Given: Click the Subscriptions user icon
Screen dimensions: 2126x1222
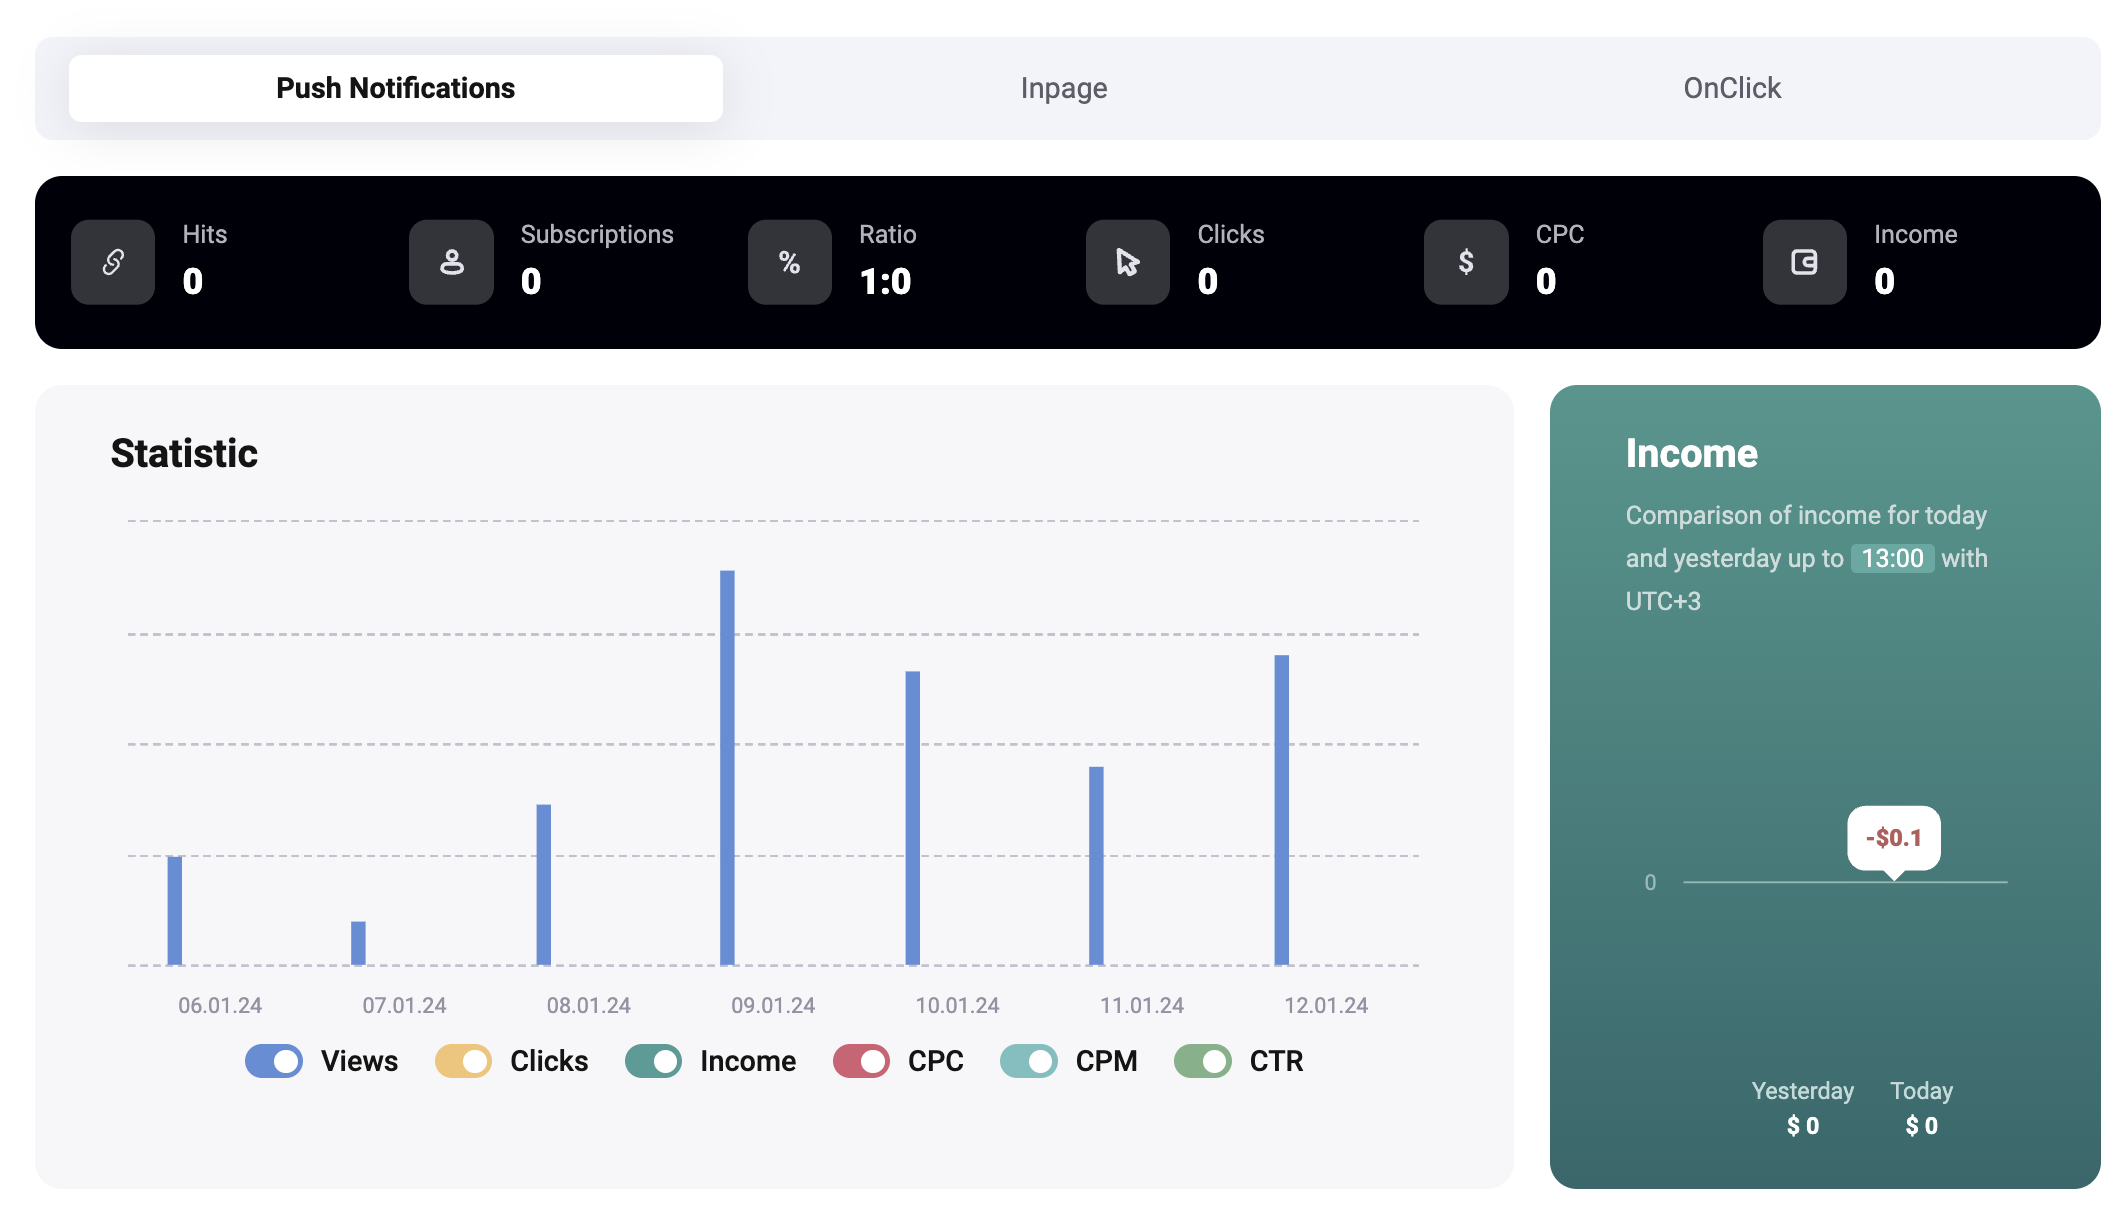Looking at the screenshot, I should click(451, 262).
